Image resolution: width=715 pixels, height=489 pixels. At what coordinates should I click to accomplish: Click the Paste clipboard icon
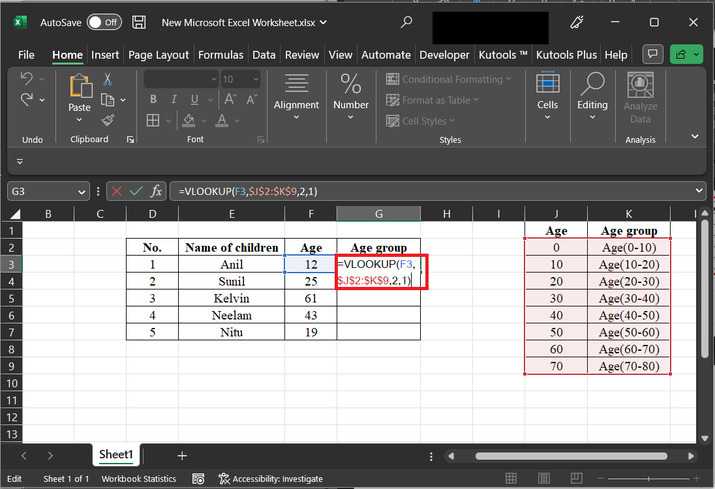point(79,88)
